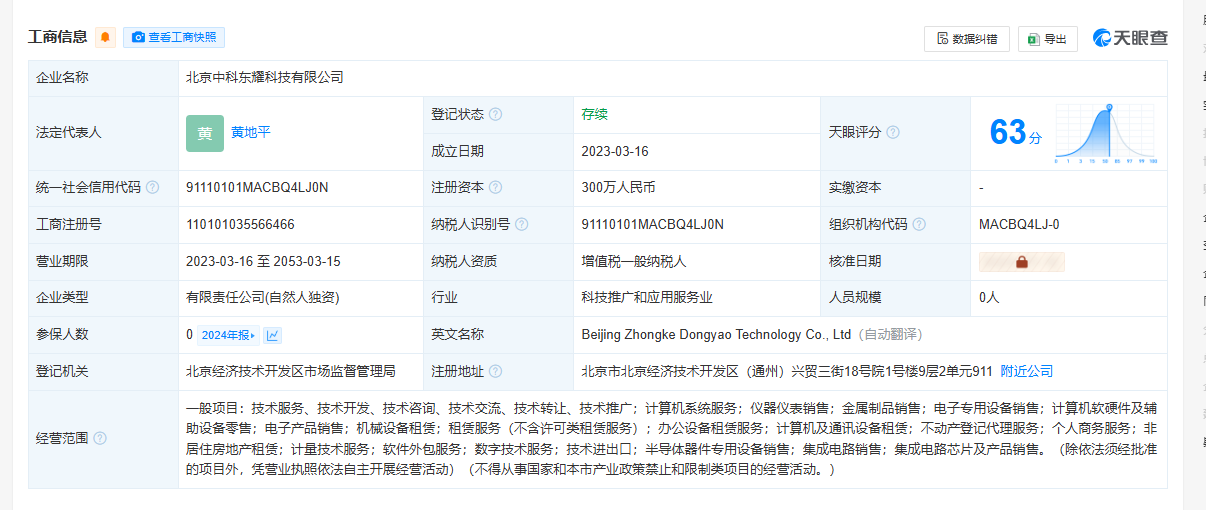Click the orange bell alert icon

[106, 38]
